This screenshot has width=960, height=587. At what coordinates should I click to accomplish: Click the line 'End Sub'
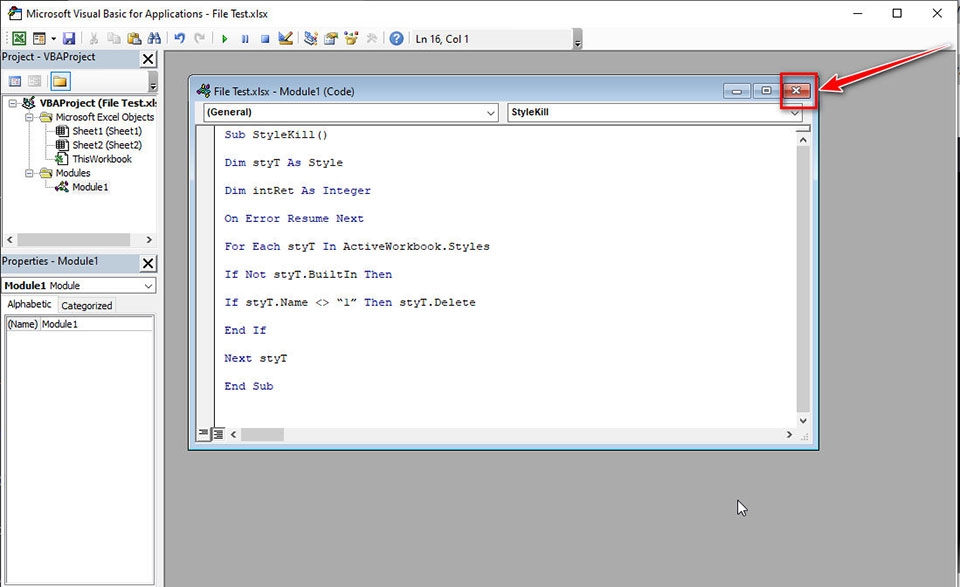point(249,386)
